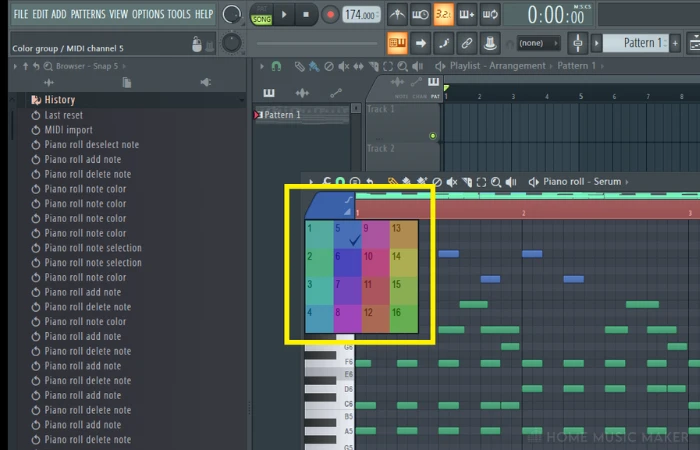Toggle blend recording overdub icon

(467, 15)
